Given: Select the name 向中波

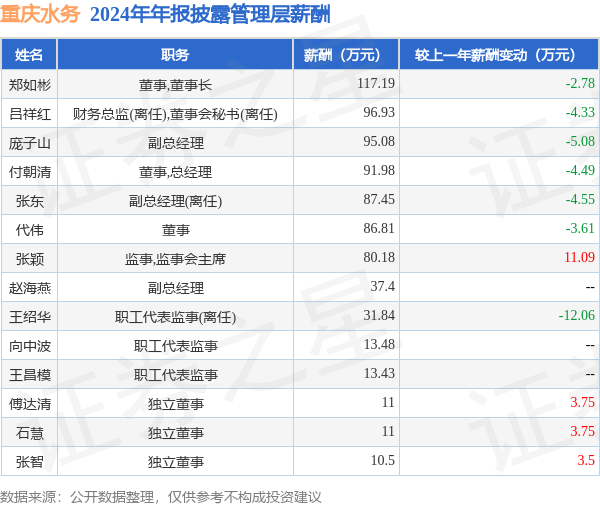Looking at the screenshot, I should pyautogui.click(x=29, y=346).
